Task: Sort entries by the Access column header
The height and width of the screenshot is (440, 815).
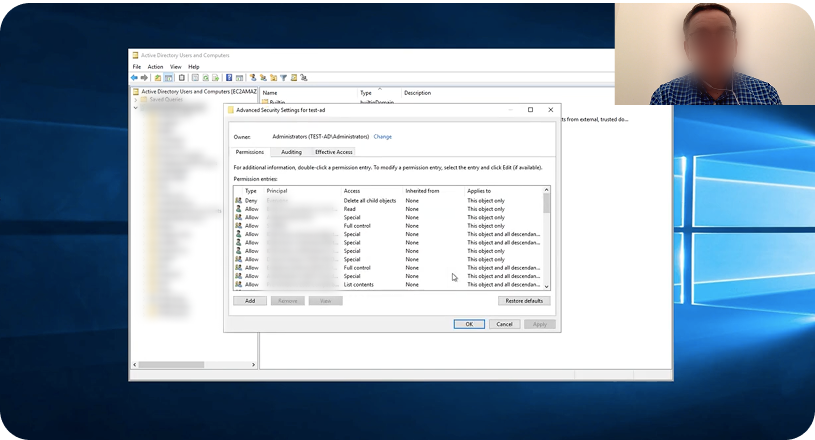Action: click(373, 191)
